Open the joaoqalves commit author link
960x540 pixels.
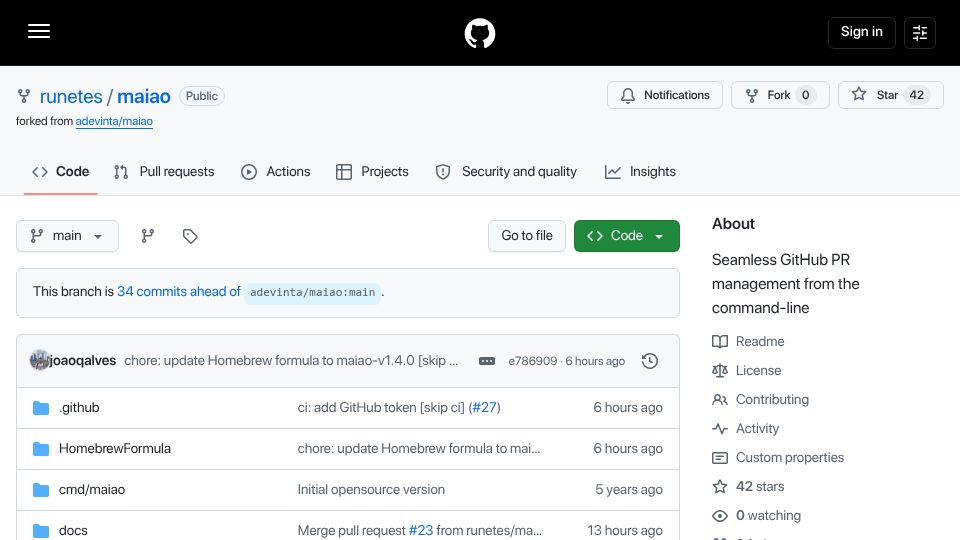(82, 361)
